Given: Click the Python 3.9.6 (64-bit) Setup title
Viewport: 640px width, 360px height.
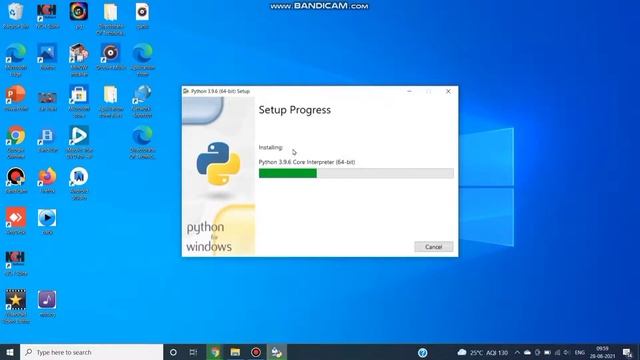Looking at the screenshot, I should pyautogui.click(x=220, y=91).
